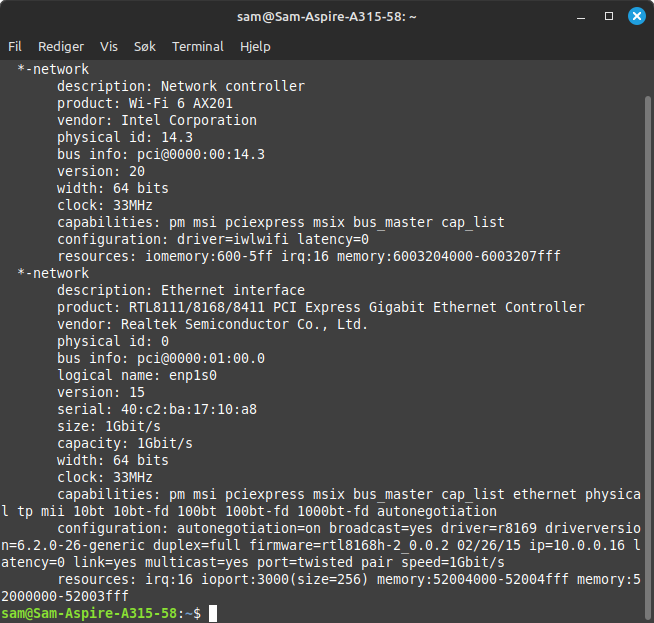Image resolution: width=654 pixels, height=623 pixels.
Task: Open the Fil menu
Action: point(15,46)
